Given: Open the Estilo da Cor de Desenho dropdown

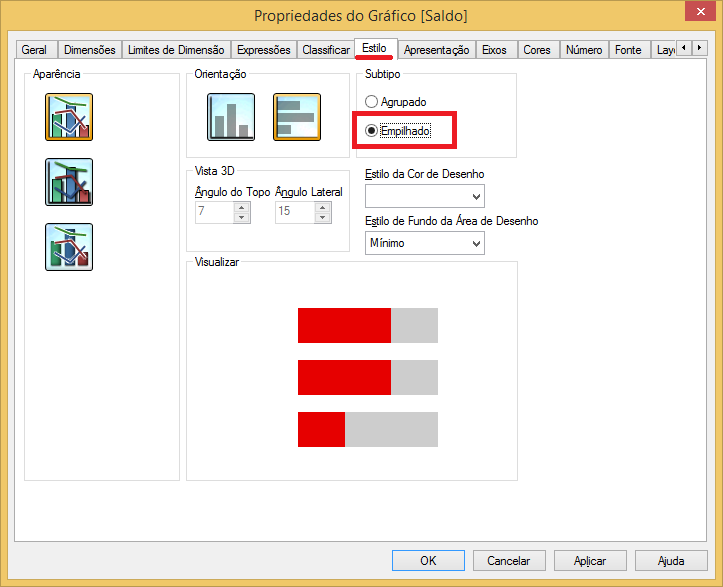Looking at the screenshot, I should pyautogui.click(x=425, y=196).
